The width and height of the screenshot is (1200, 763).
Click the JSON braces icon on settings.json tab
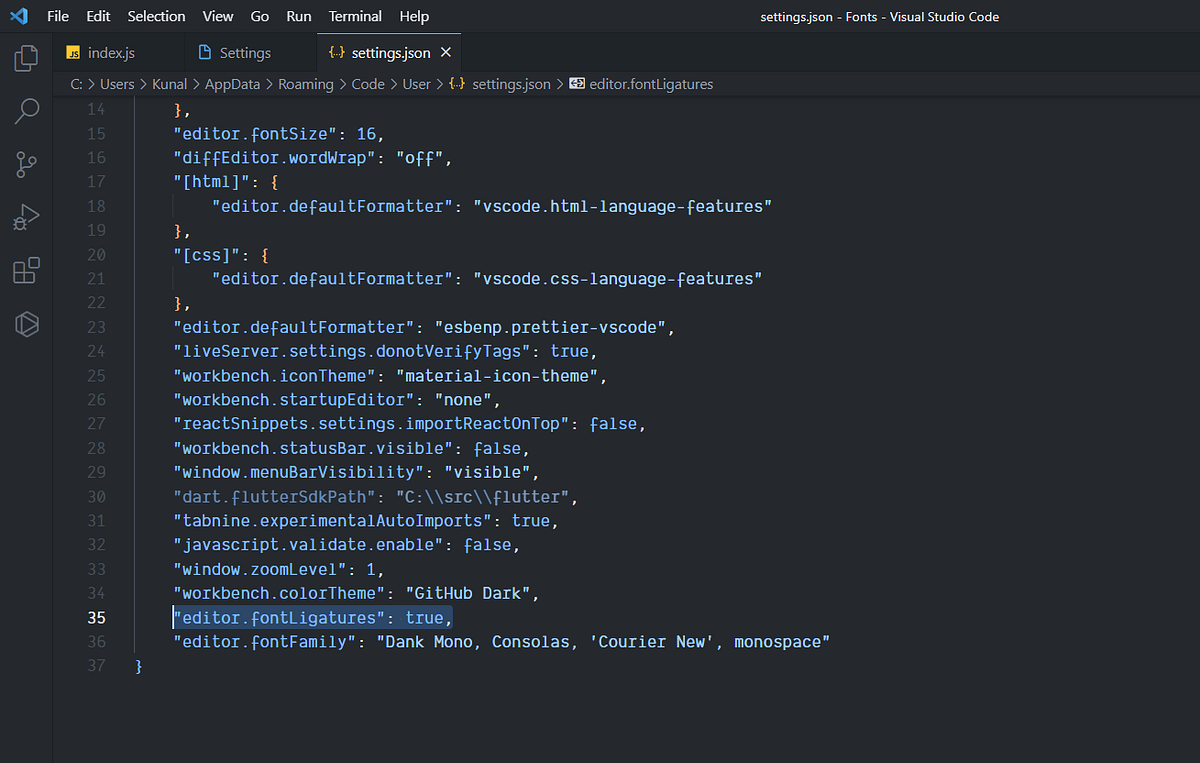pos(336,51)
